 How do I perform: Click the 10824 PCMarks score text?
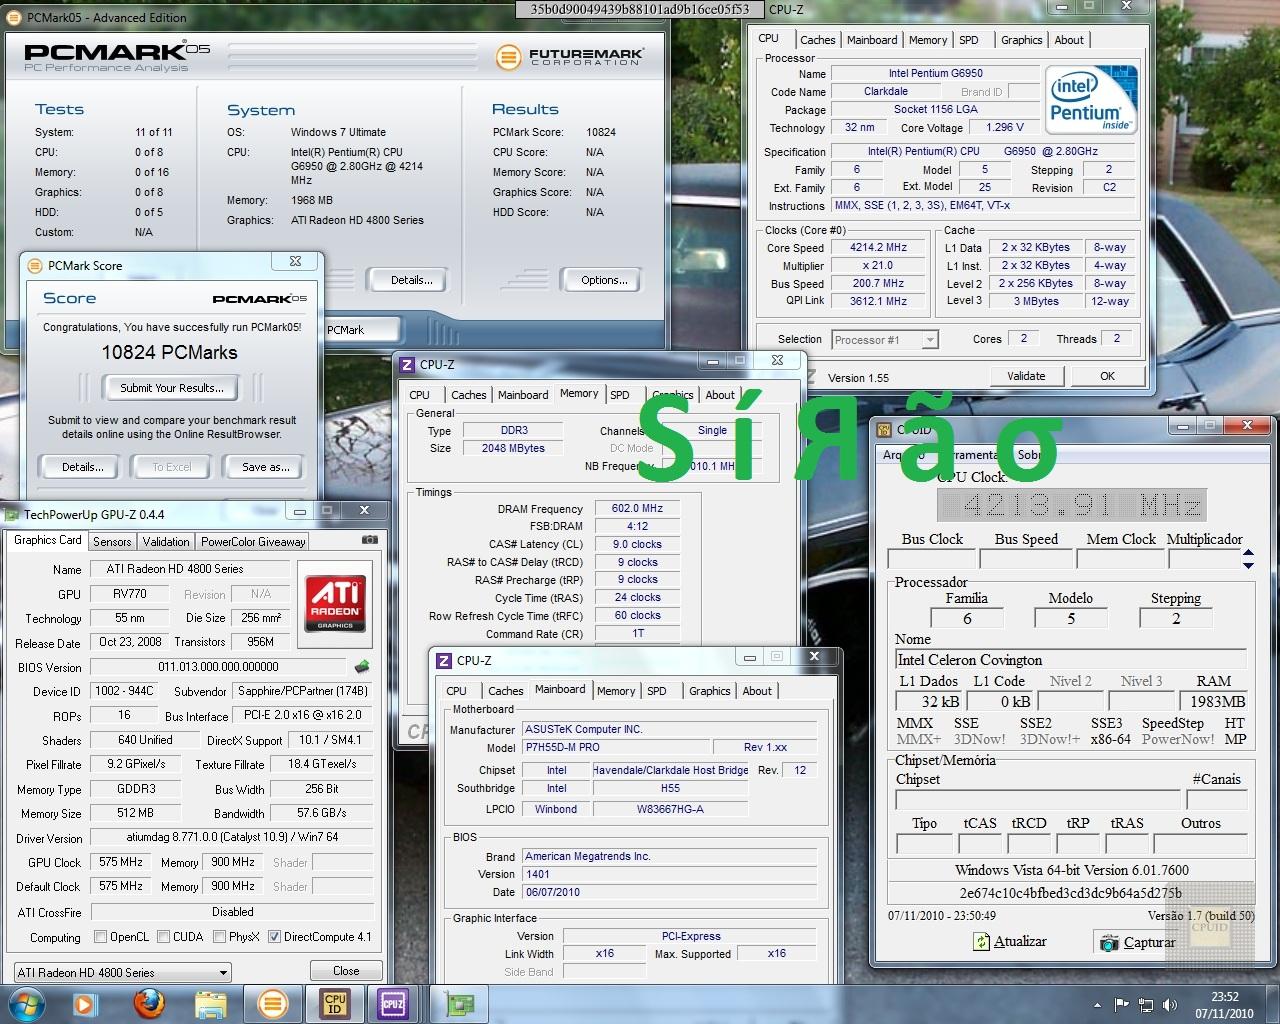170,352
